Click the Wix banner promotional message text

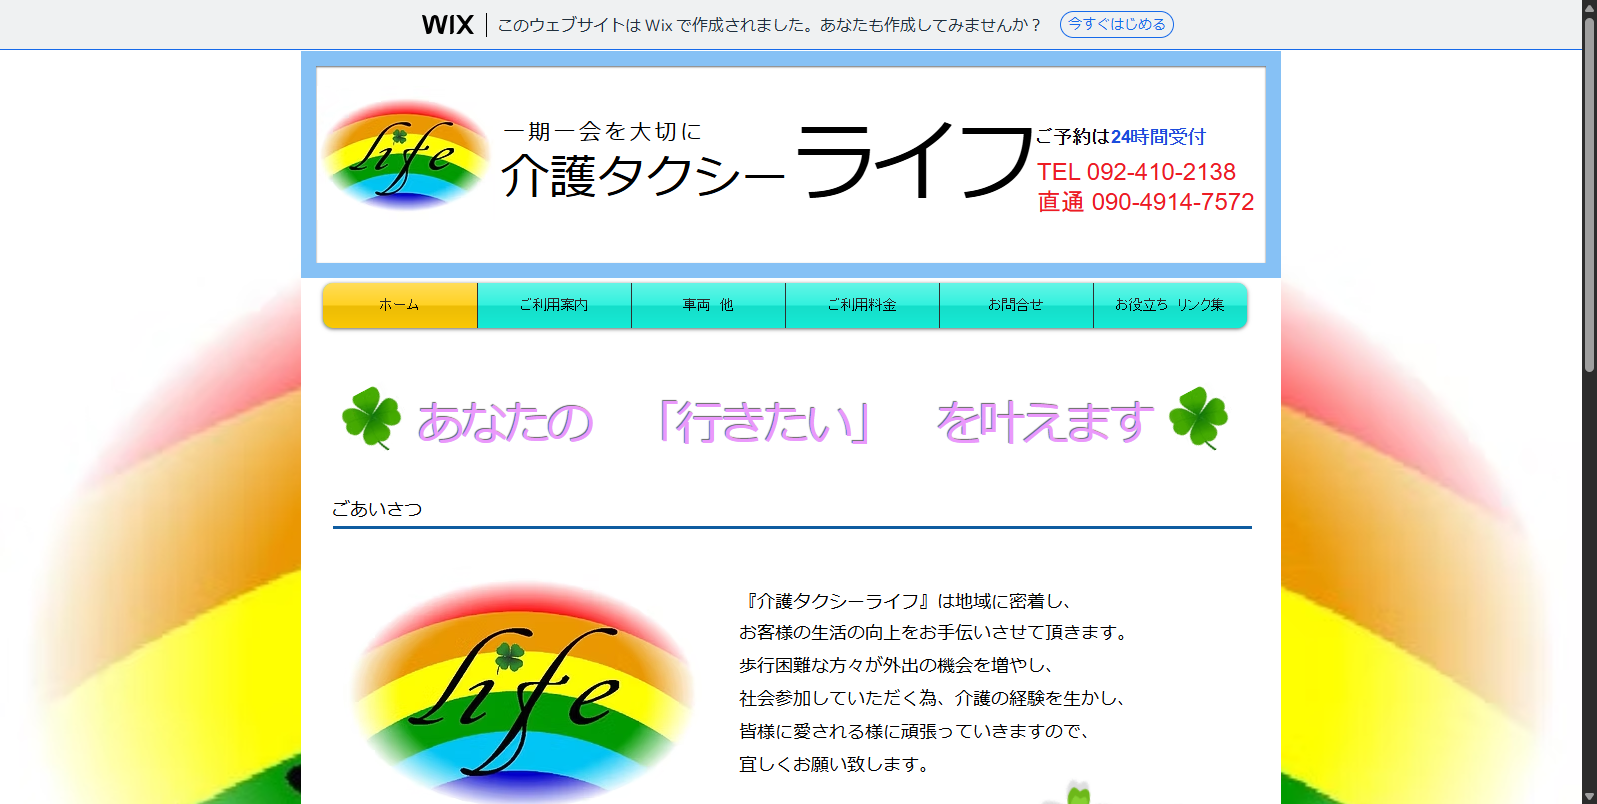coord(770,25)
